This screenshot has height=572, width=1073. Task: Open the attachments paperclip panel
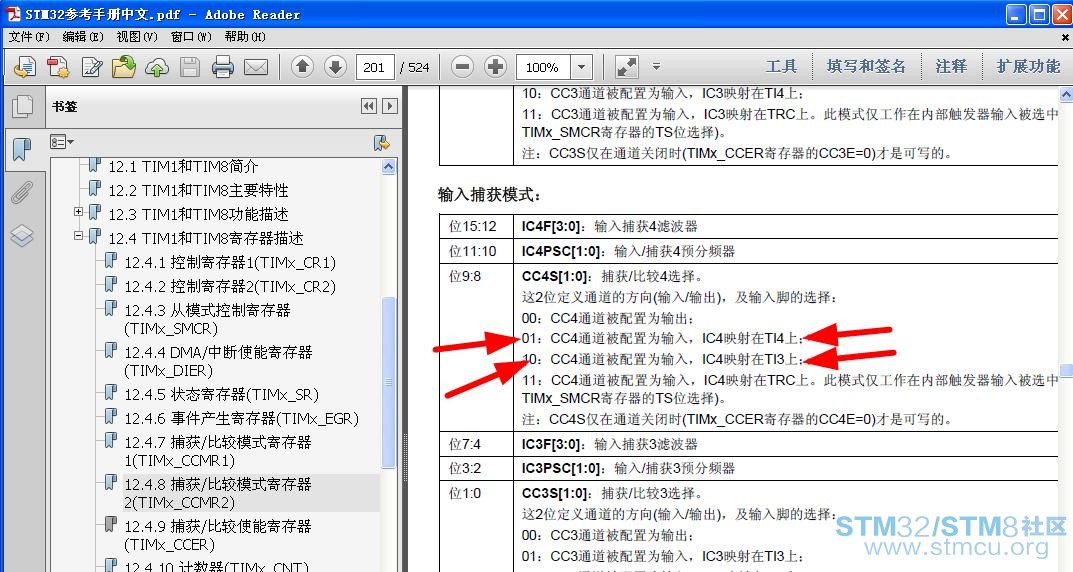tap(22, 193)
